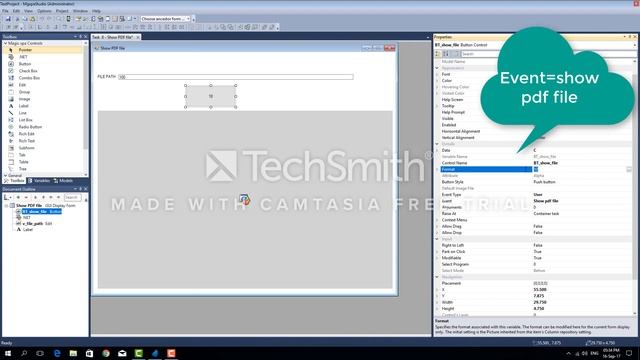Collapse the Details section in Properties
Image resolution: width=640 pixels, height=360 pixels.
pos(437,144)
